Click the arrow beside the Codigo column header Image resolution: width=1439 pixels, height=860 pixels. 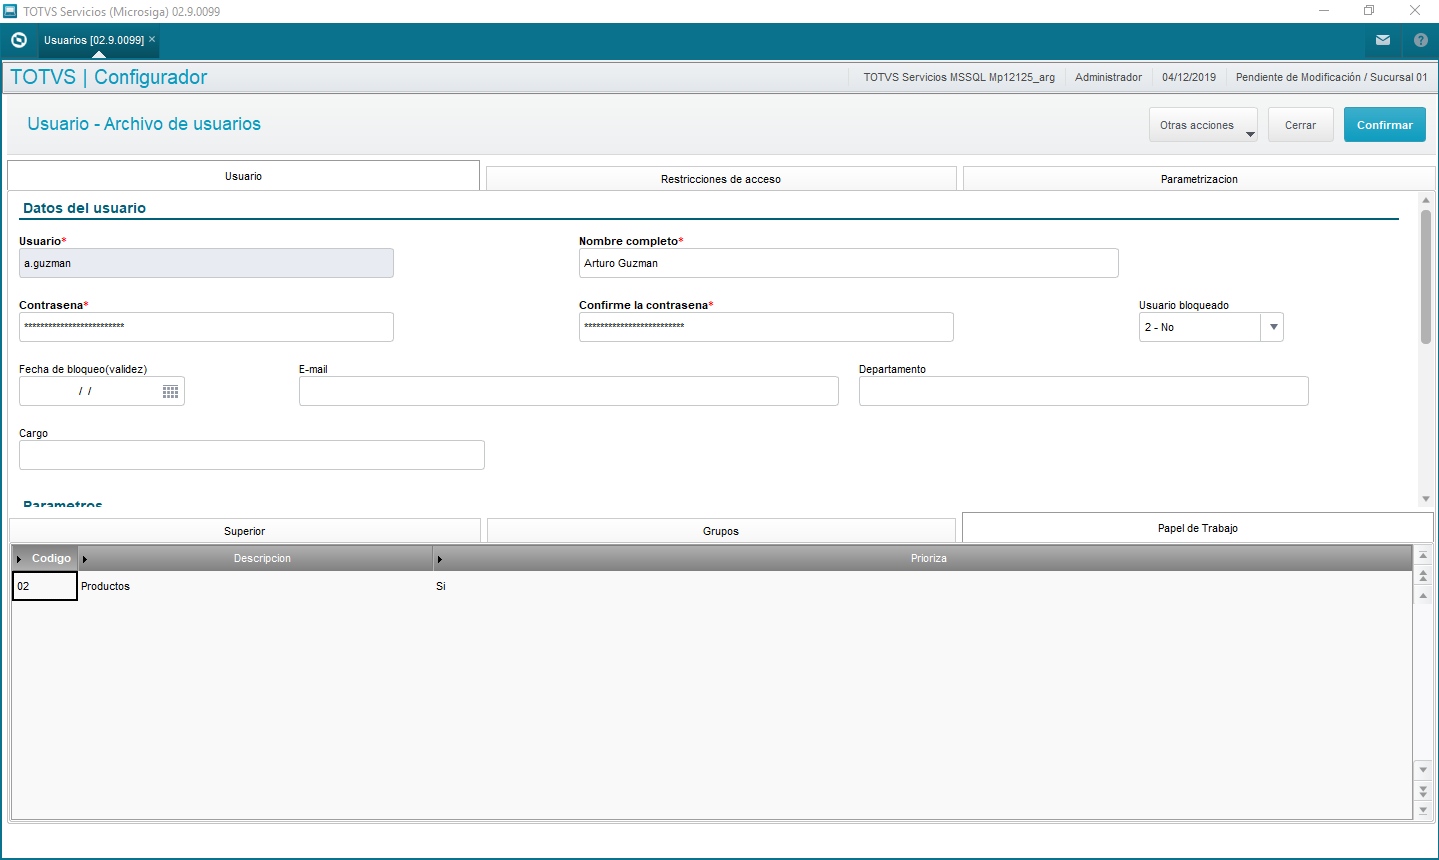pyautogui.click(x=19, y=559)
